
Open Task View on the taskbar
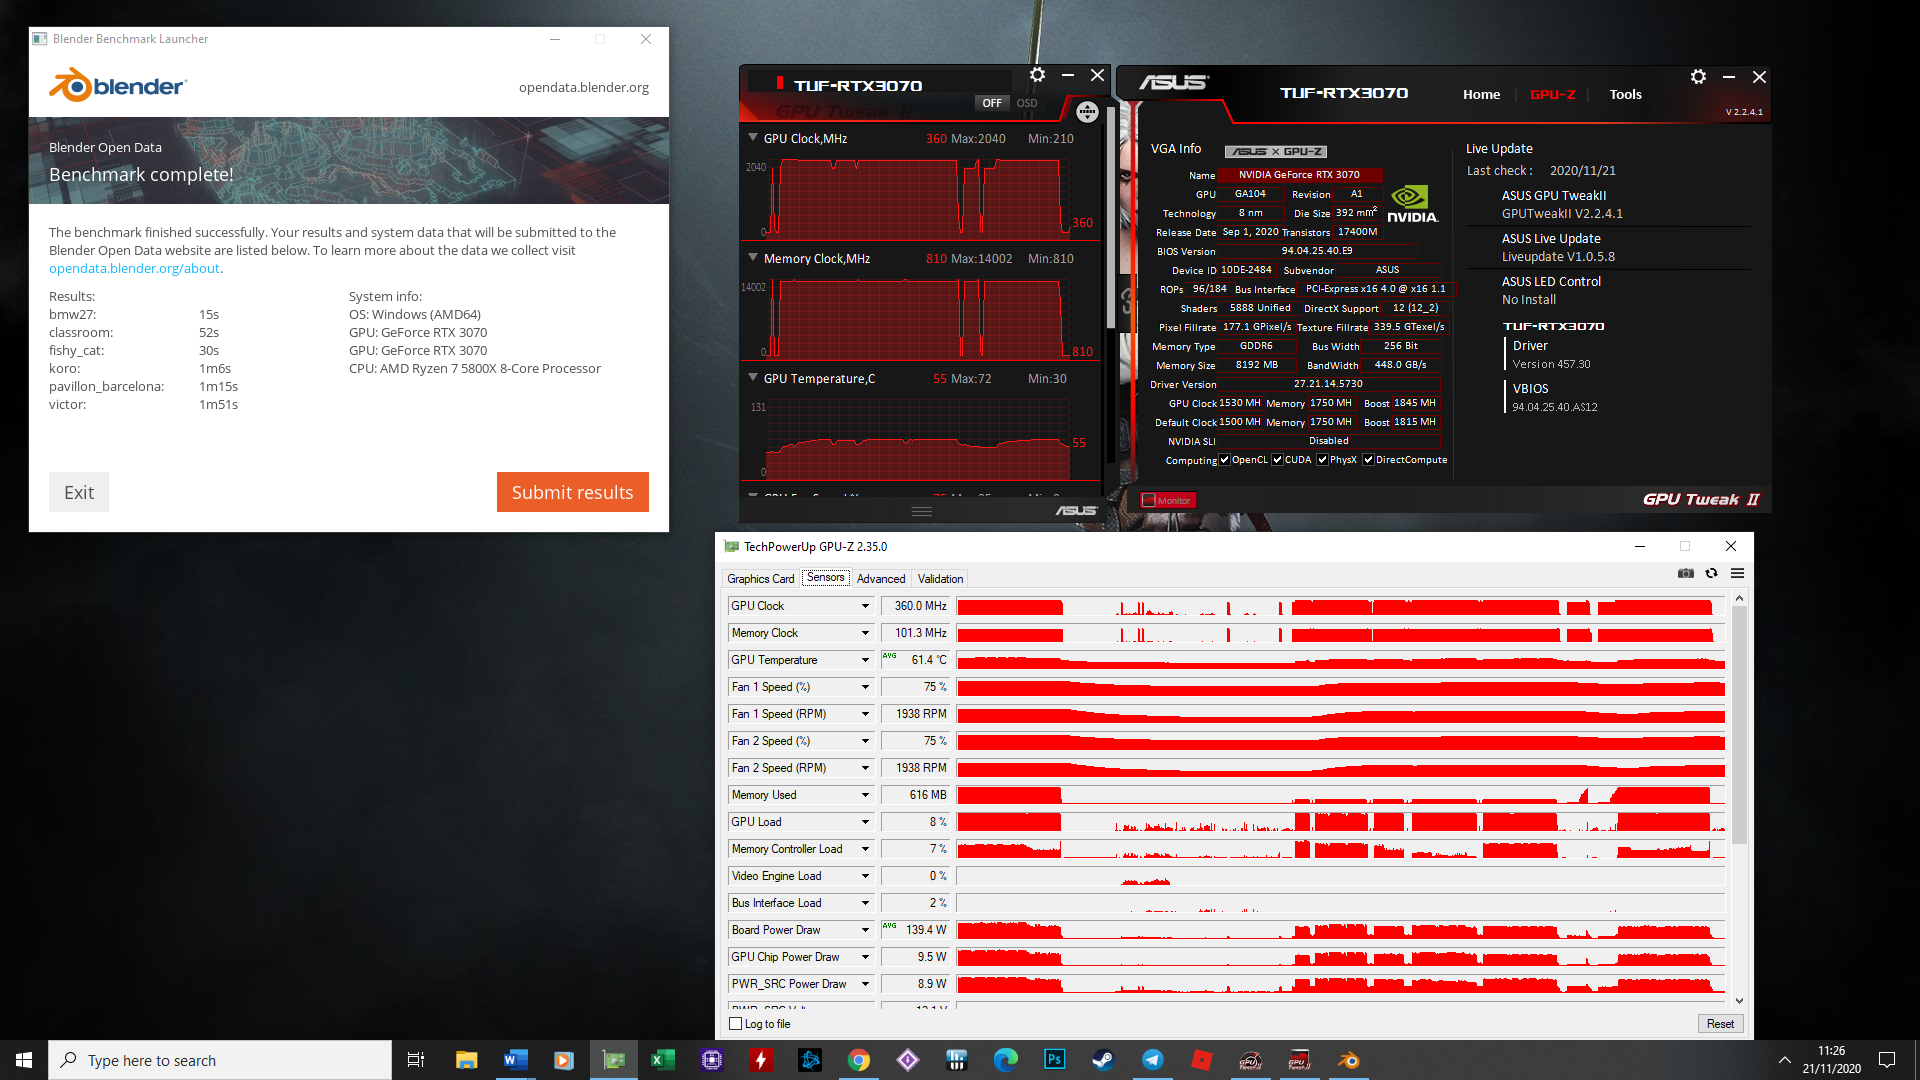(416, 1060)
